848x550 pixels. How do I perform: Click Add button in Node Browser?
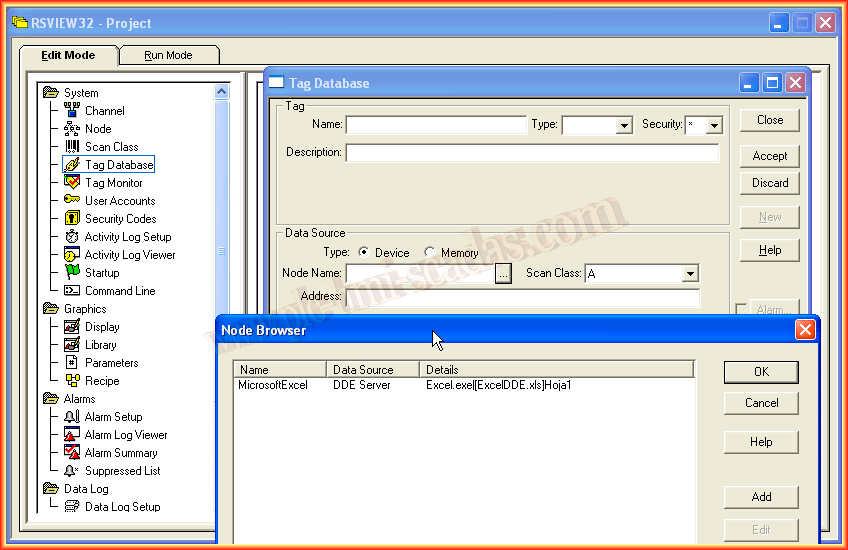tap(761, 497)
